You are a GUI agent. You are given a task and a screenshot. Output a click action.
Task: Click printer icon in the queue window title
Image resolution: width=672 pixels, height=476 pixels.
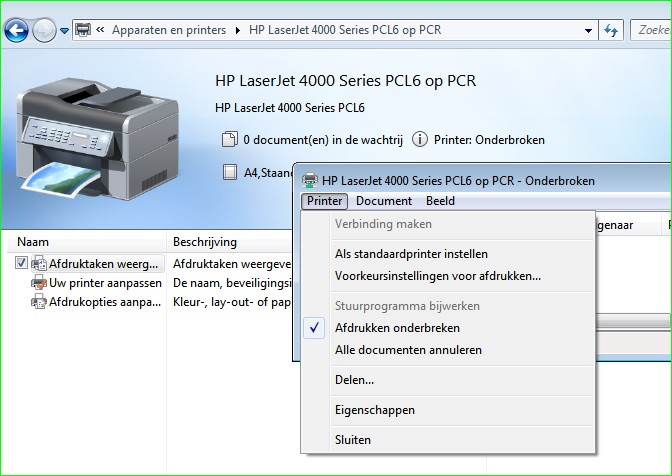(x=310, y=180)
